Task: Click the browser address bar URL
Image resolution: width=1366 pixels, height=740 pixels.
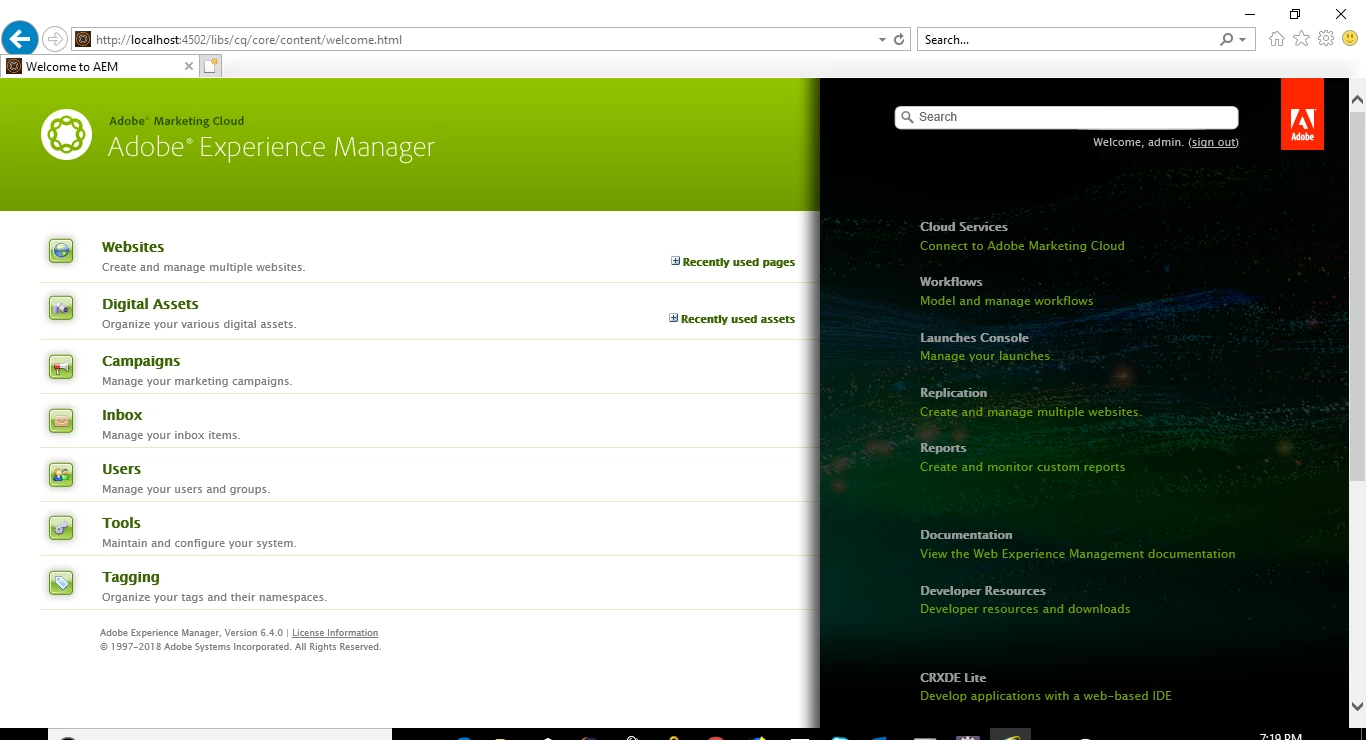Action: tap(249, 40)
